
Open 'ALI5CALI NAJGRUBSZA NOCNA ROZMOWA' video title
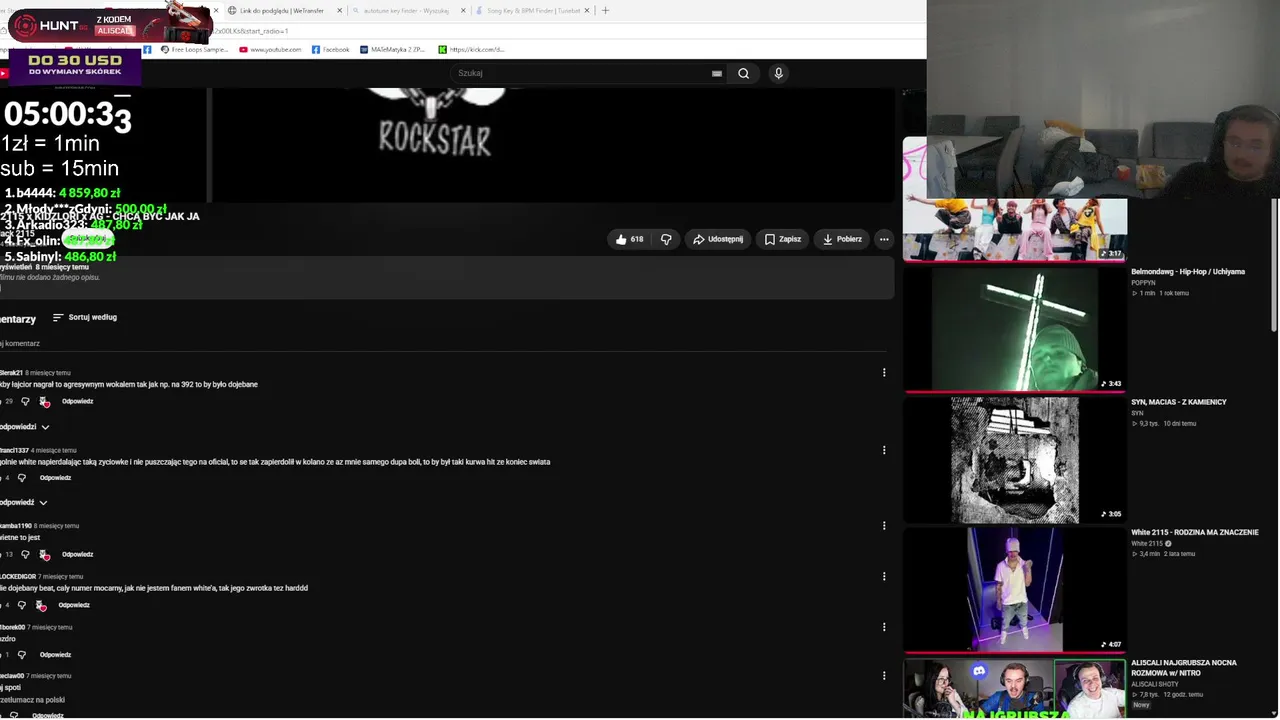click(1184, 668)
